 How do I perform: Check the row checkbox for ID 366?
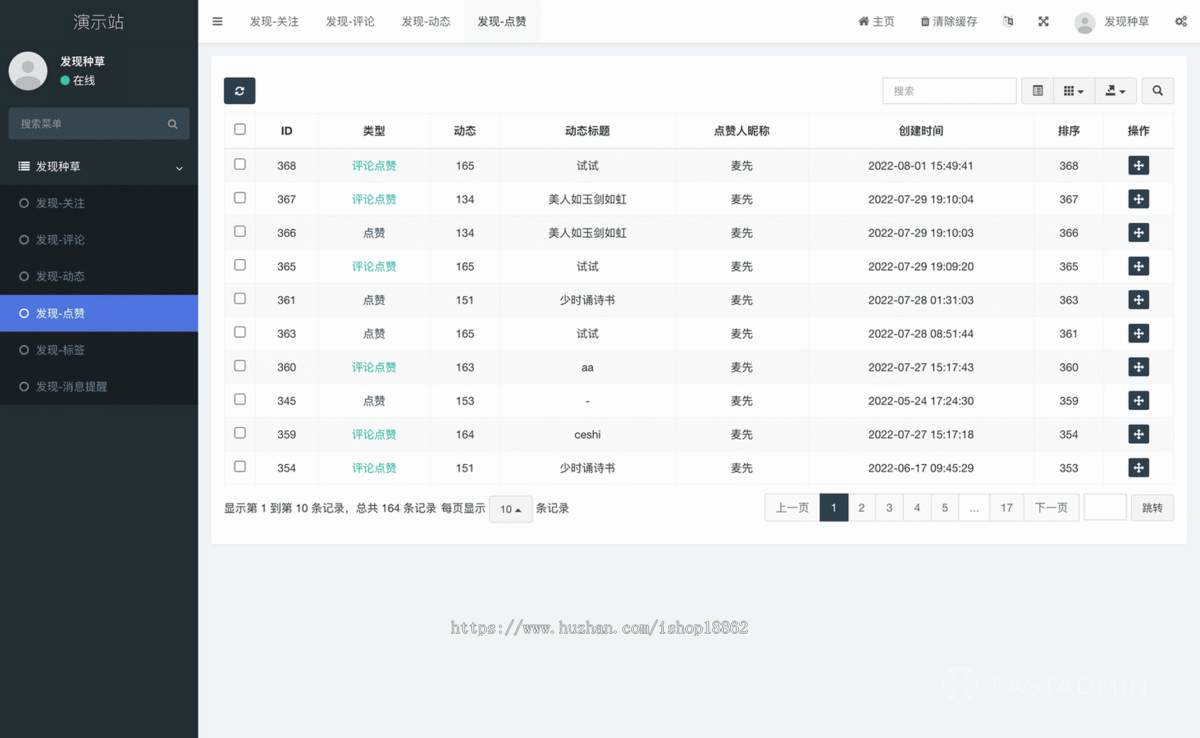tap(239, 231)
